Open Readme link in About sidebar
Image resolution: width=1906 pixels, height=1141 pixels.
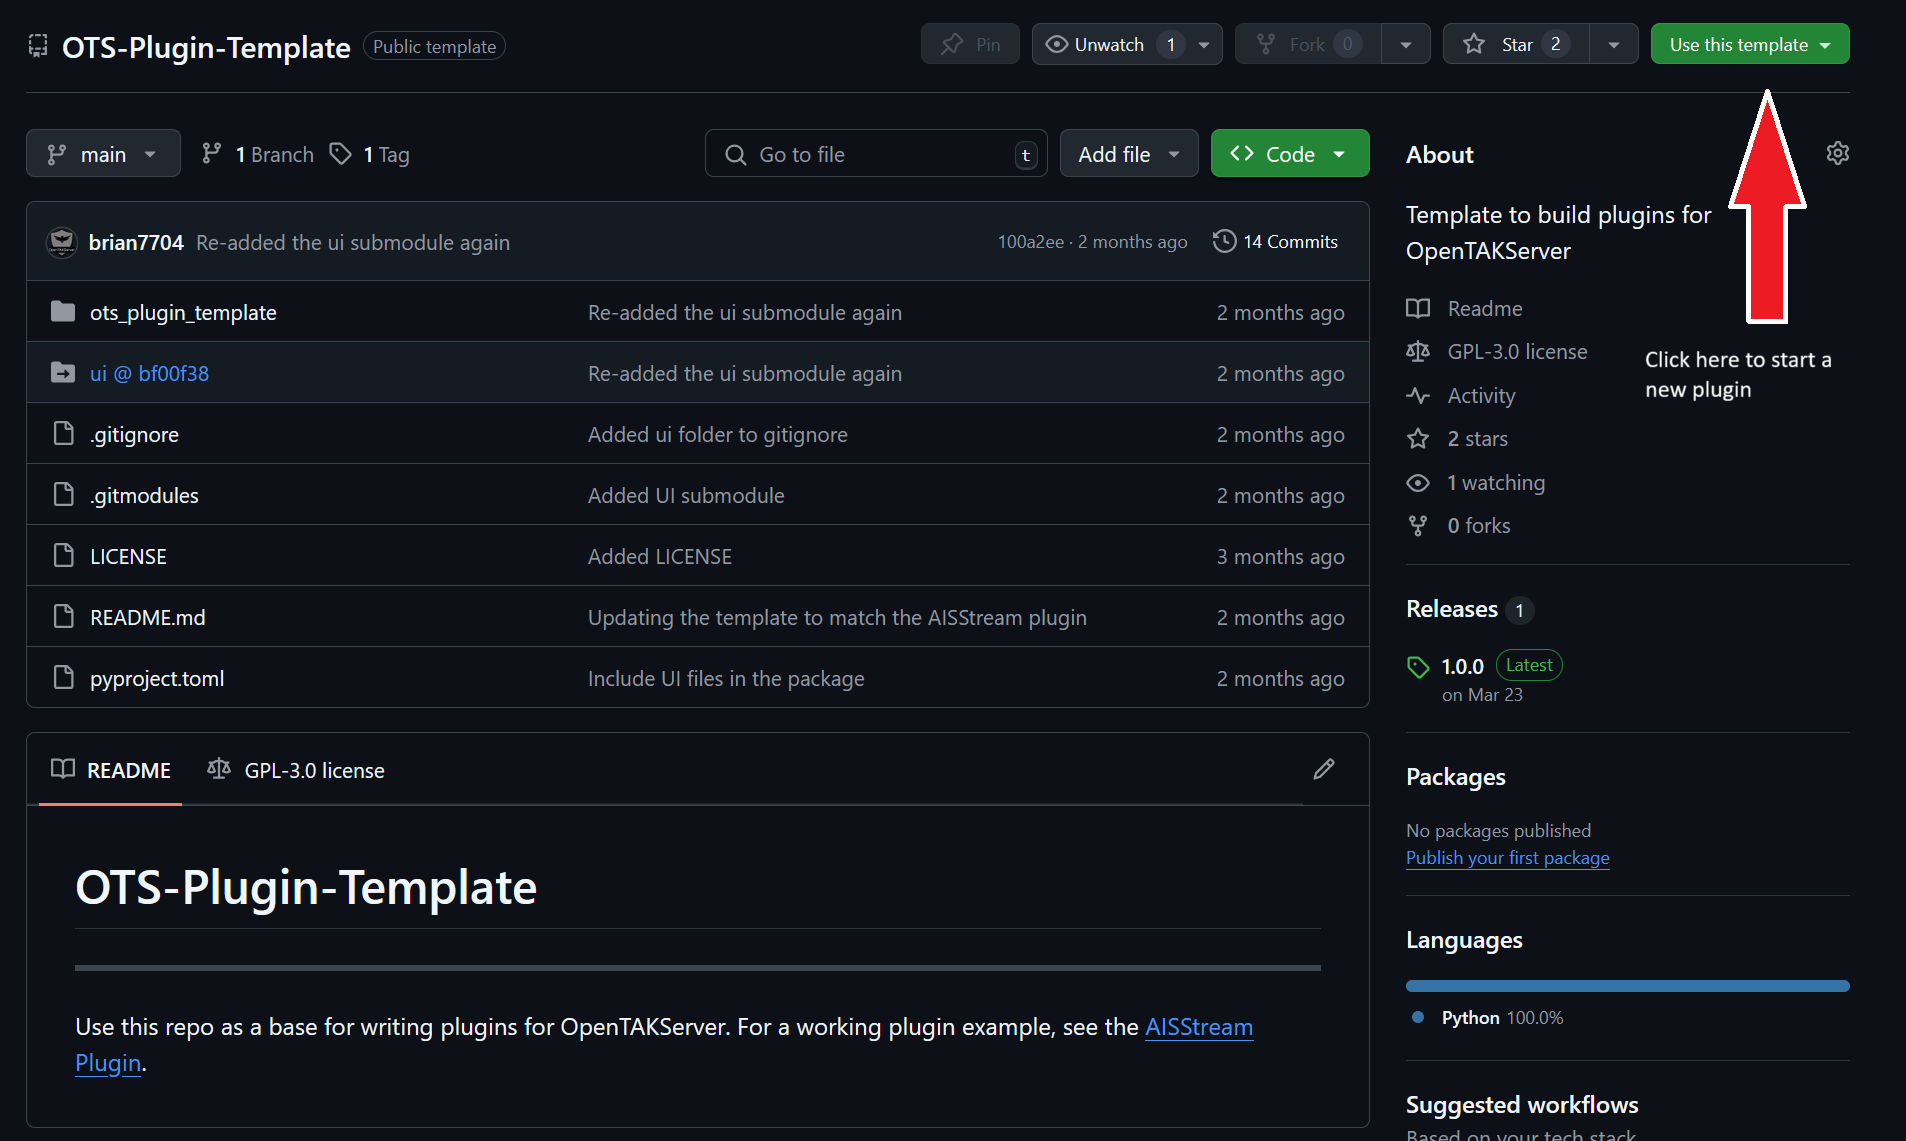(x=1465, y=308)
